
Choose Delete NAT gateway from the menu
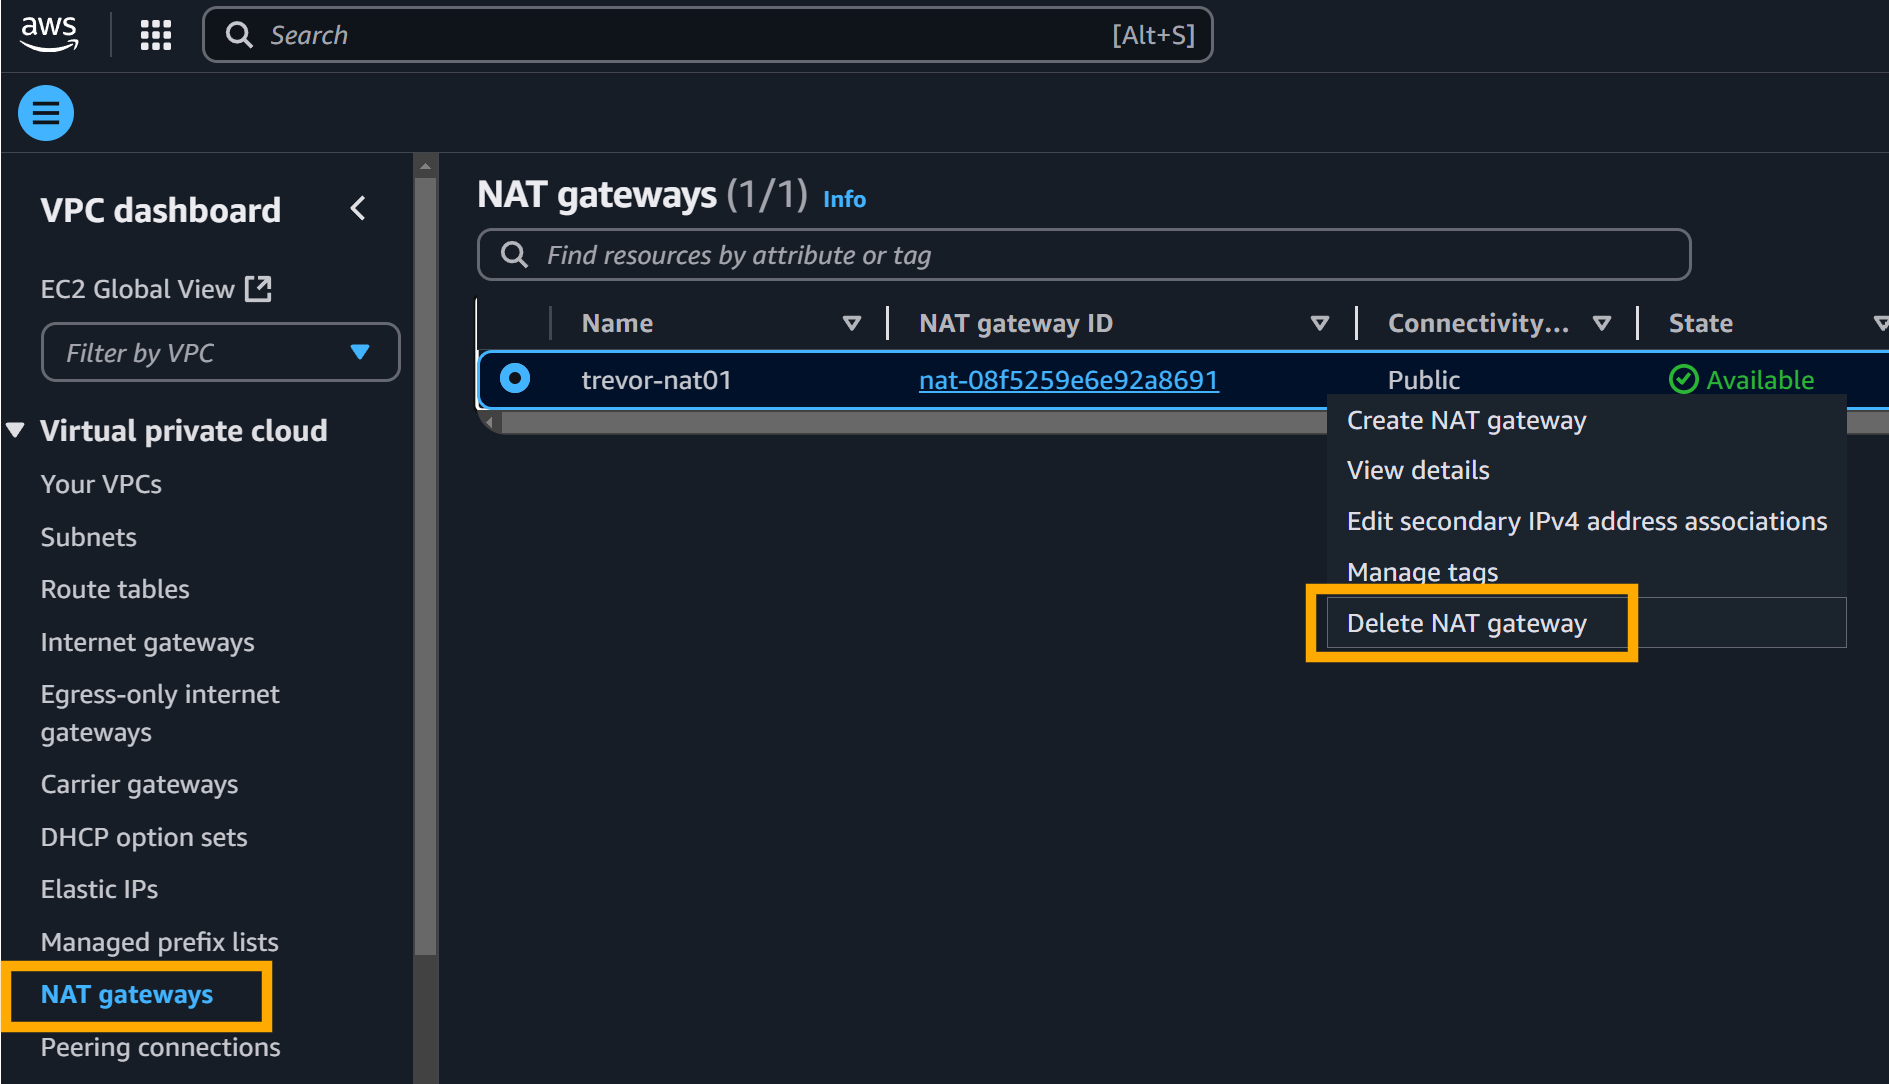1466,622
